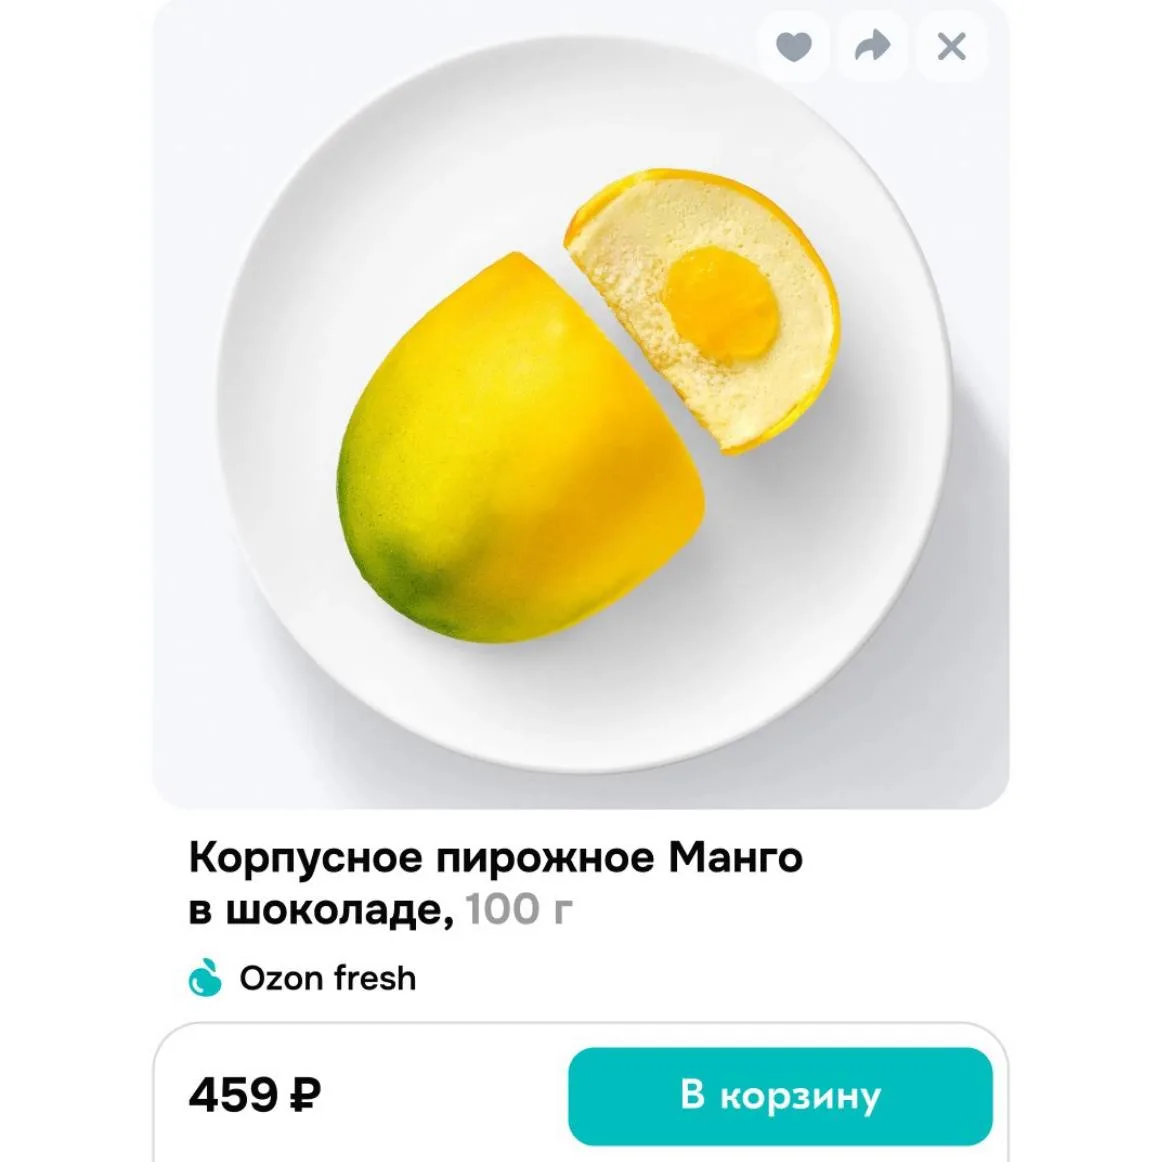Open the Ozon fresh seller link

coord(302,978)
